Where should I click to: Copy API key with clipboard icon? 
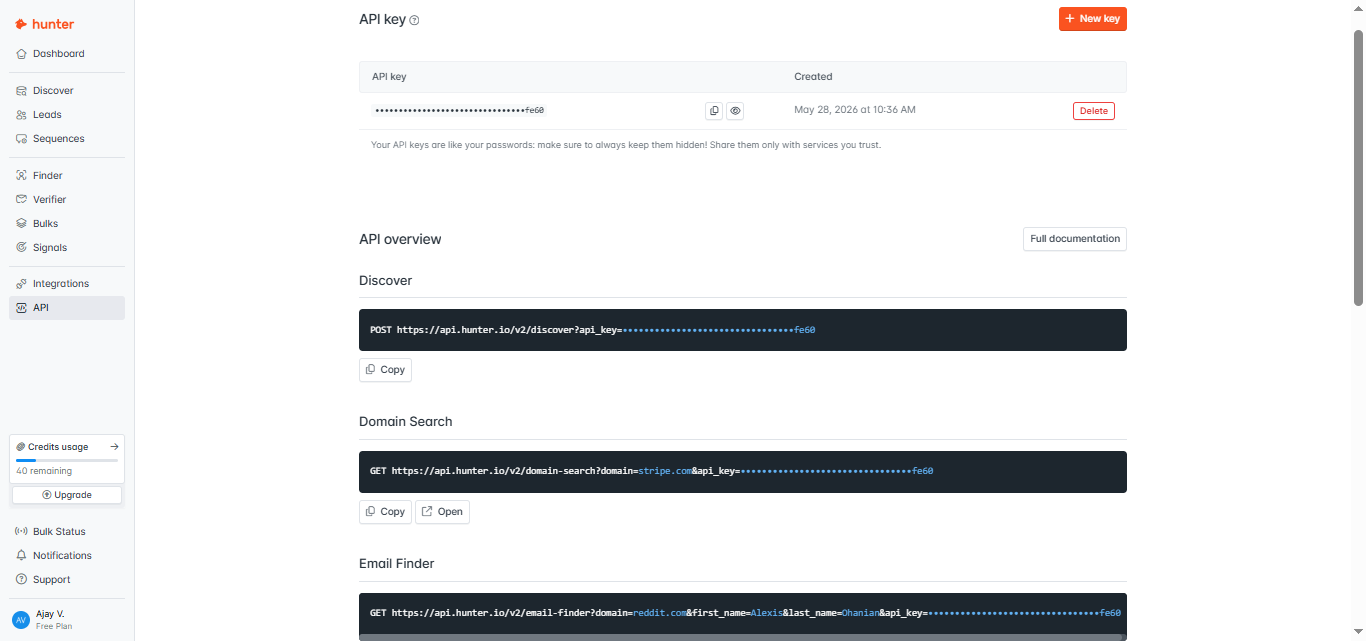pyautogui.click(x=714, y=111)
